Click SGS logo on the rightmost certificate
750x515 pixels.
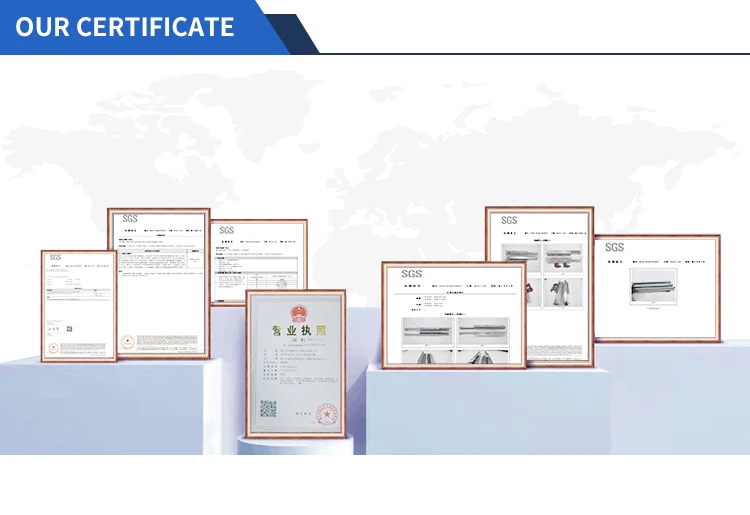(x=614, y=247)
